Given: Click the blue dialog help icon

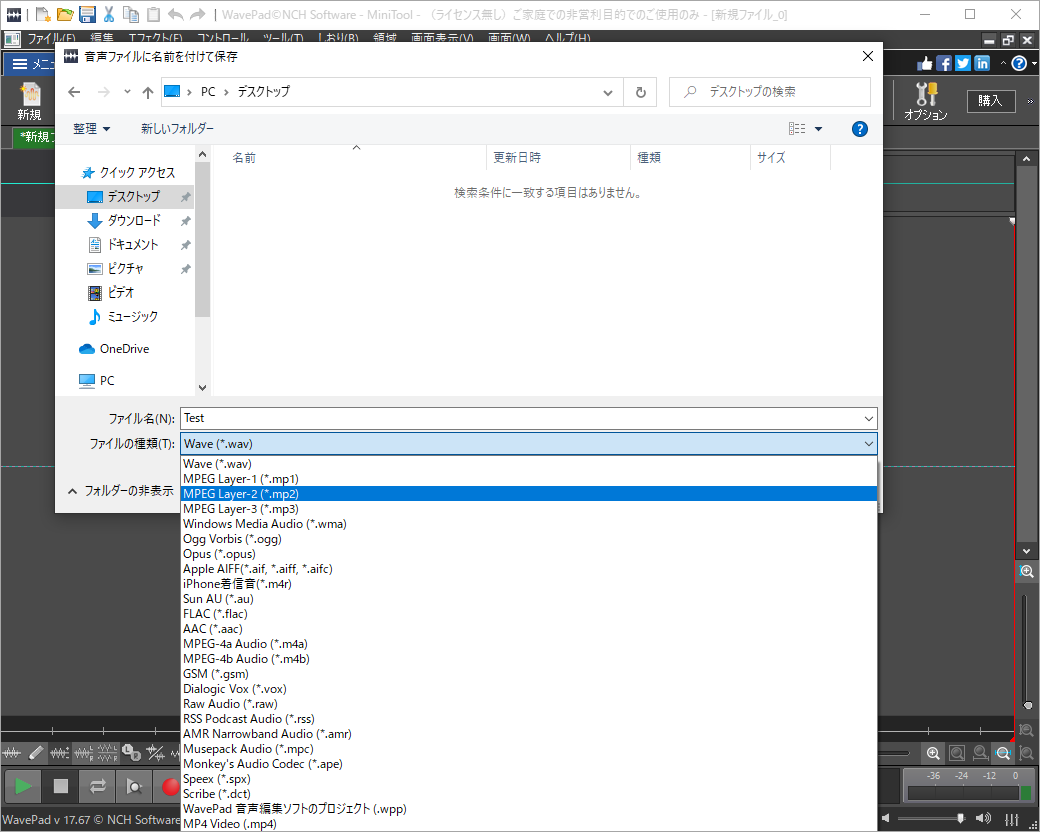Looking at the screenshot, I should 859,129.
